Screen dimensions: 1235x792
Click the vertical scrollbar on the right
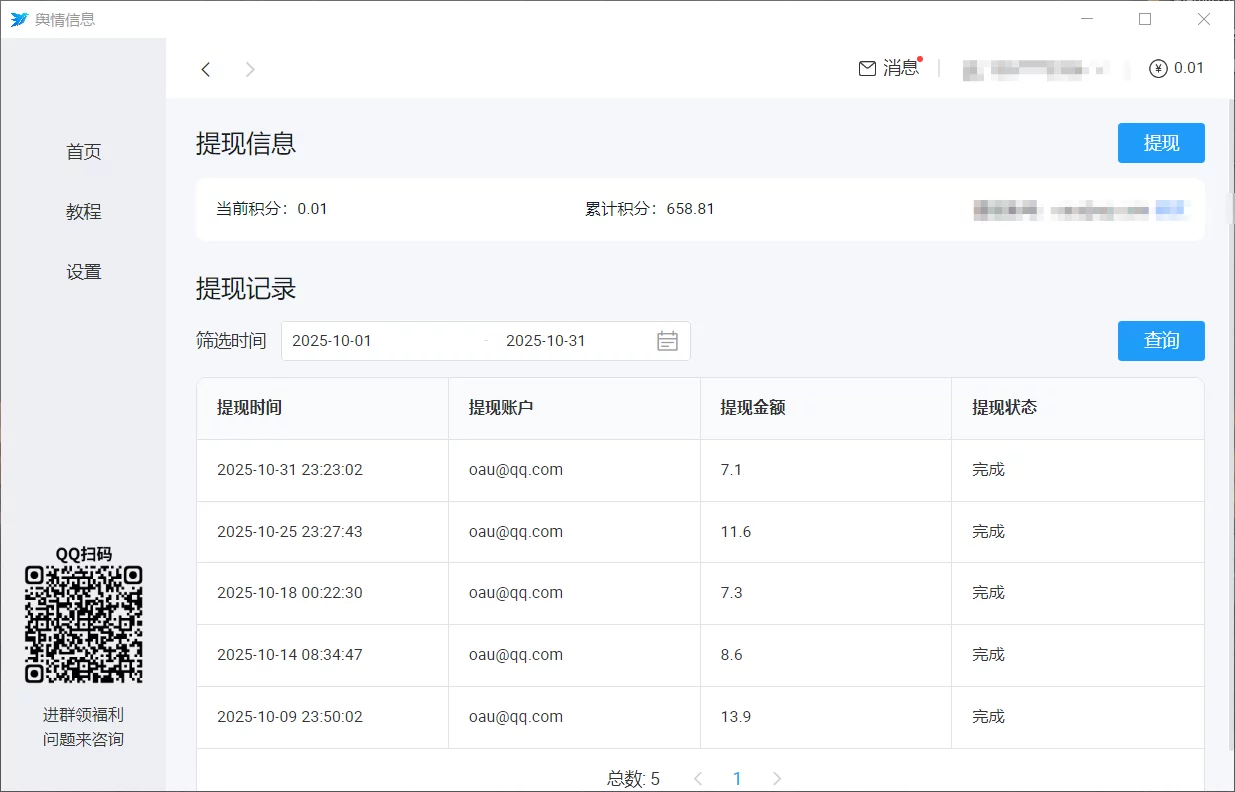1230,420
